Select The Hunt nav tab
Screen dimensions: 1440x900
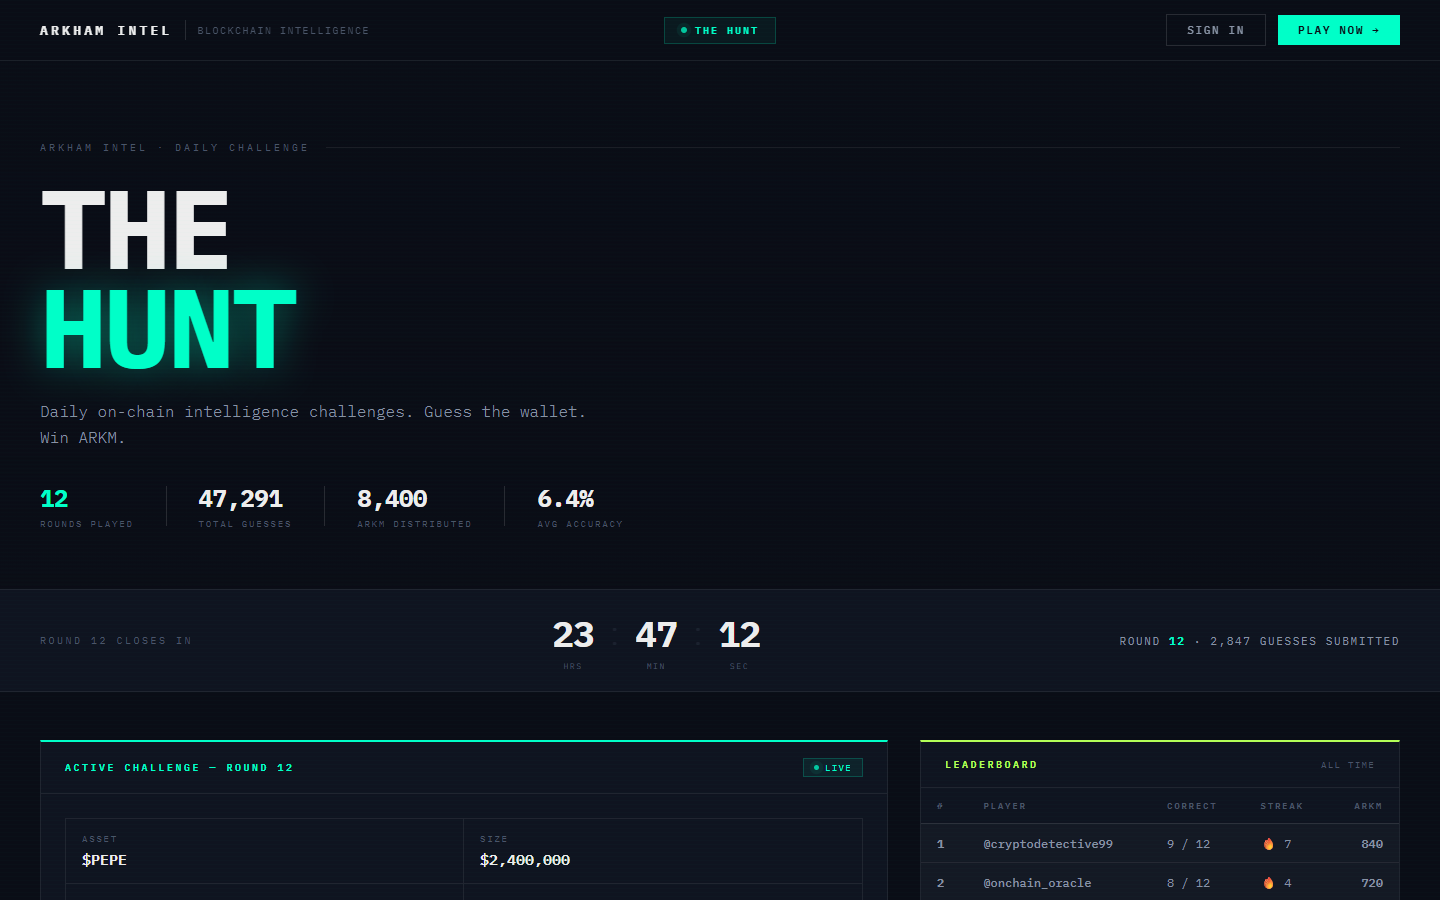coord(720,31)
